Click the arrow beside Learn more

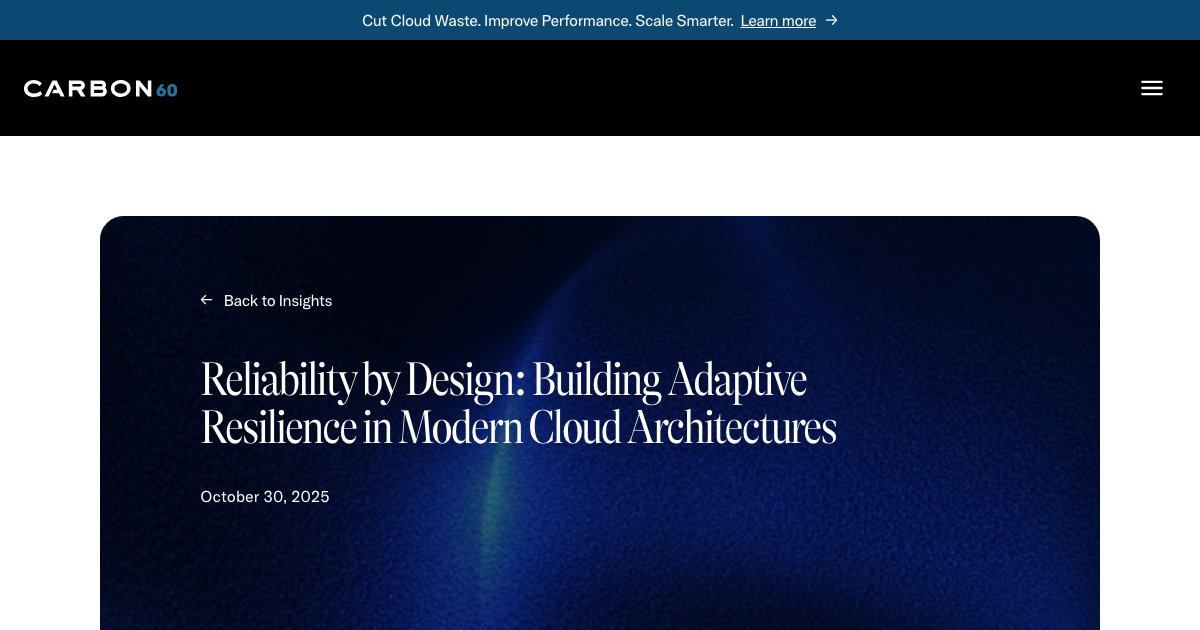(831, 20)
